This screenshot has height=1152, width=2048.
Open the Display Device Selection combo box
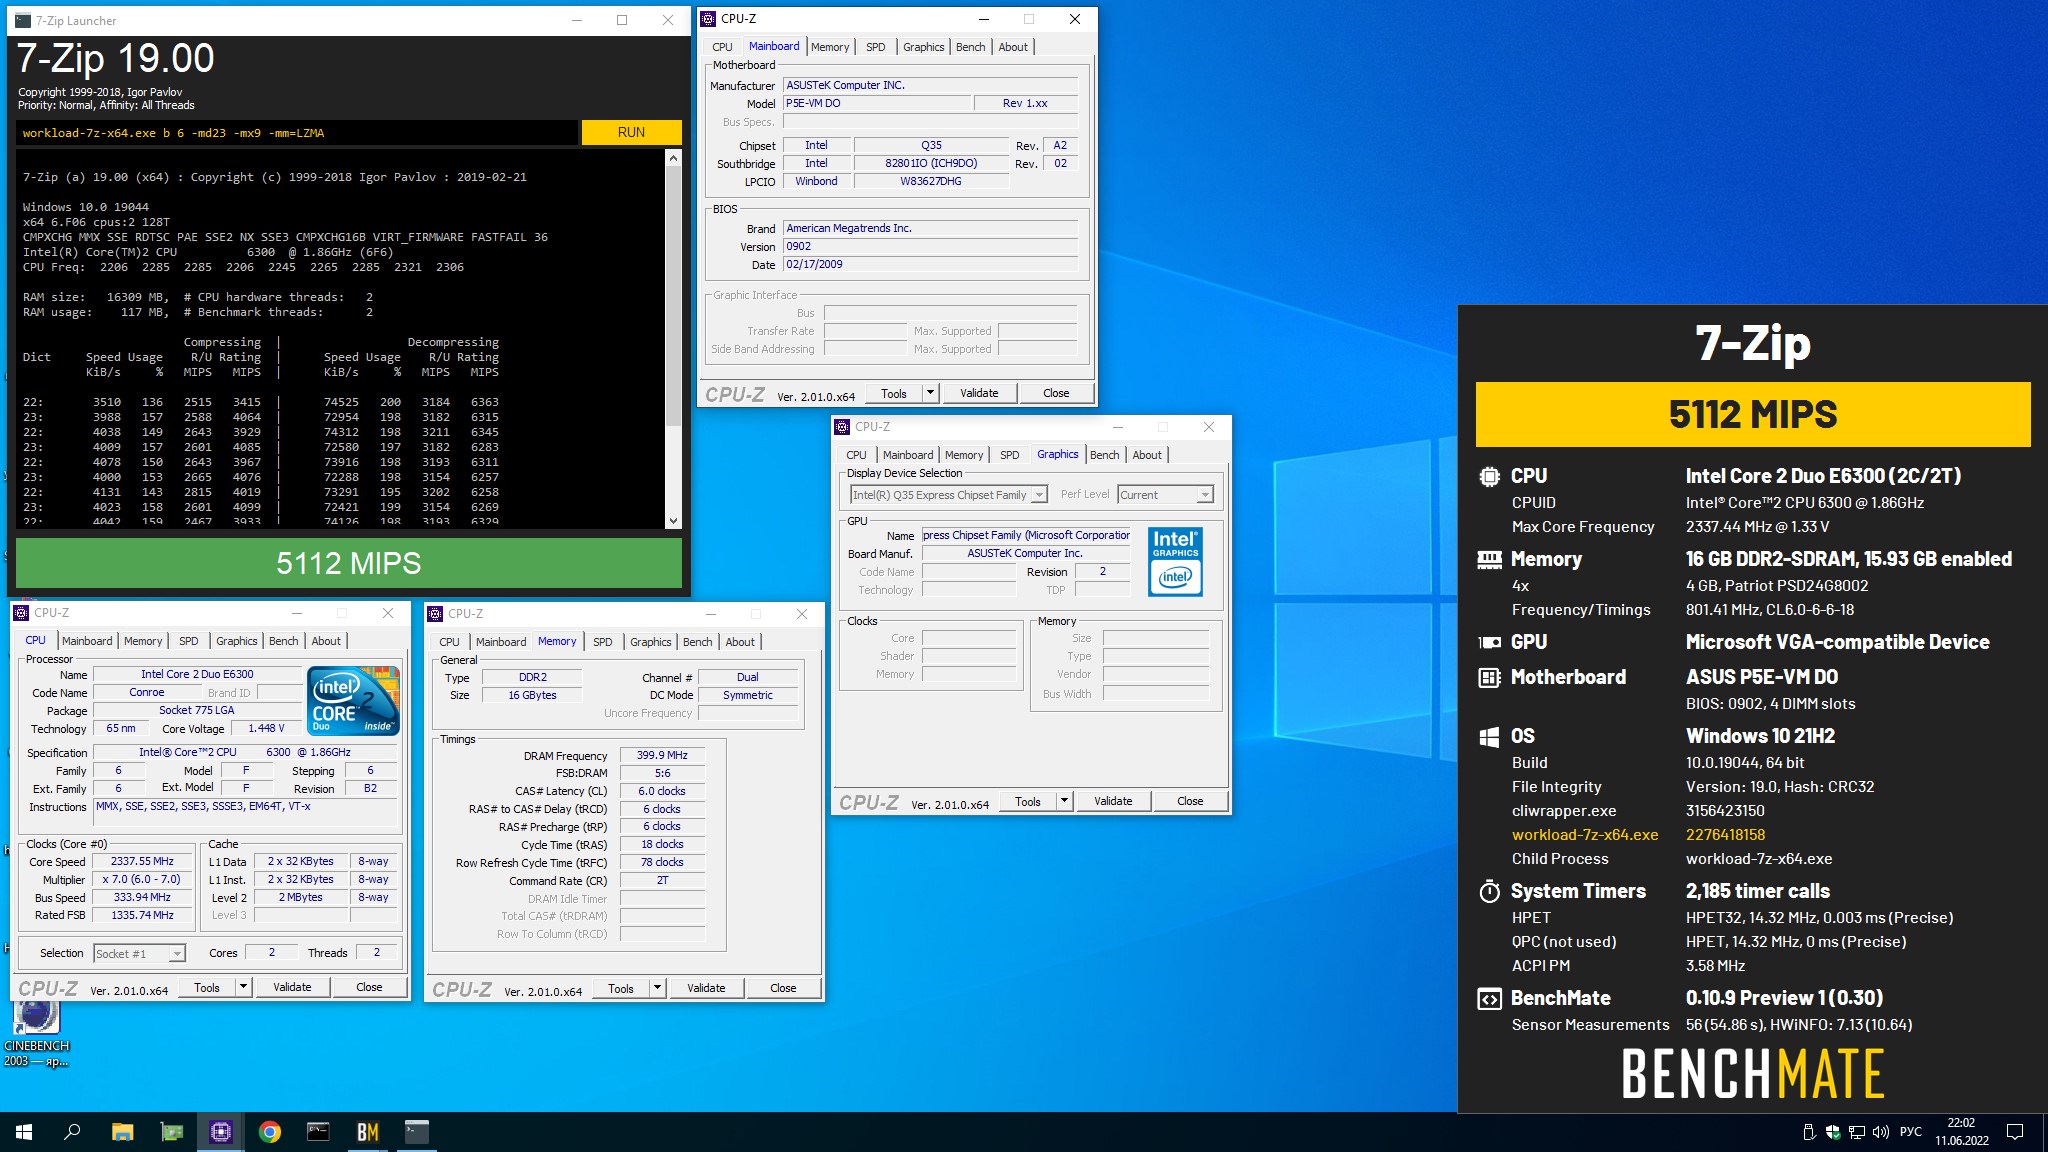coord(948,495)
